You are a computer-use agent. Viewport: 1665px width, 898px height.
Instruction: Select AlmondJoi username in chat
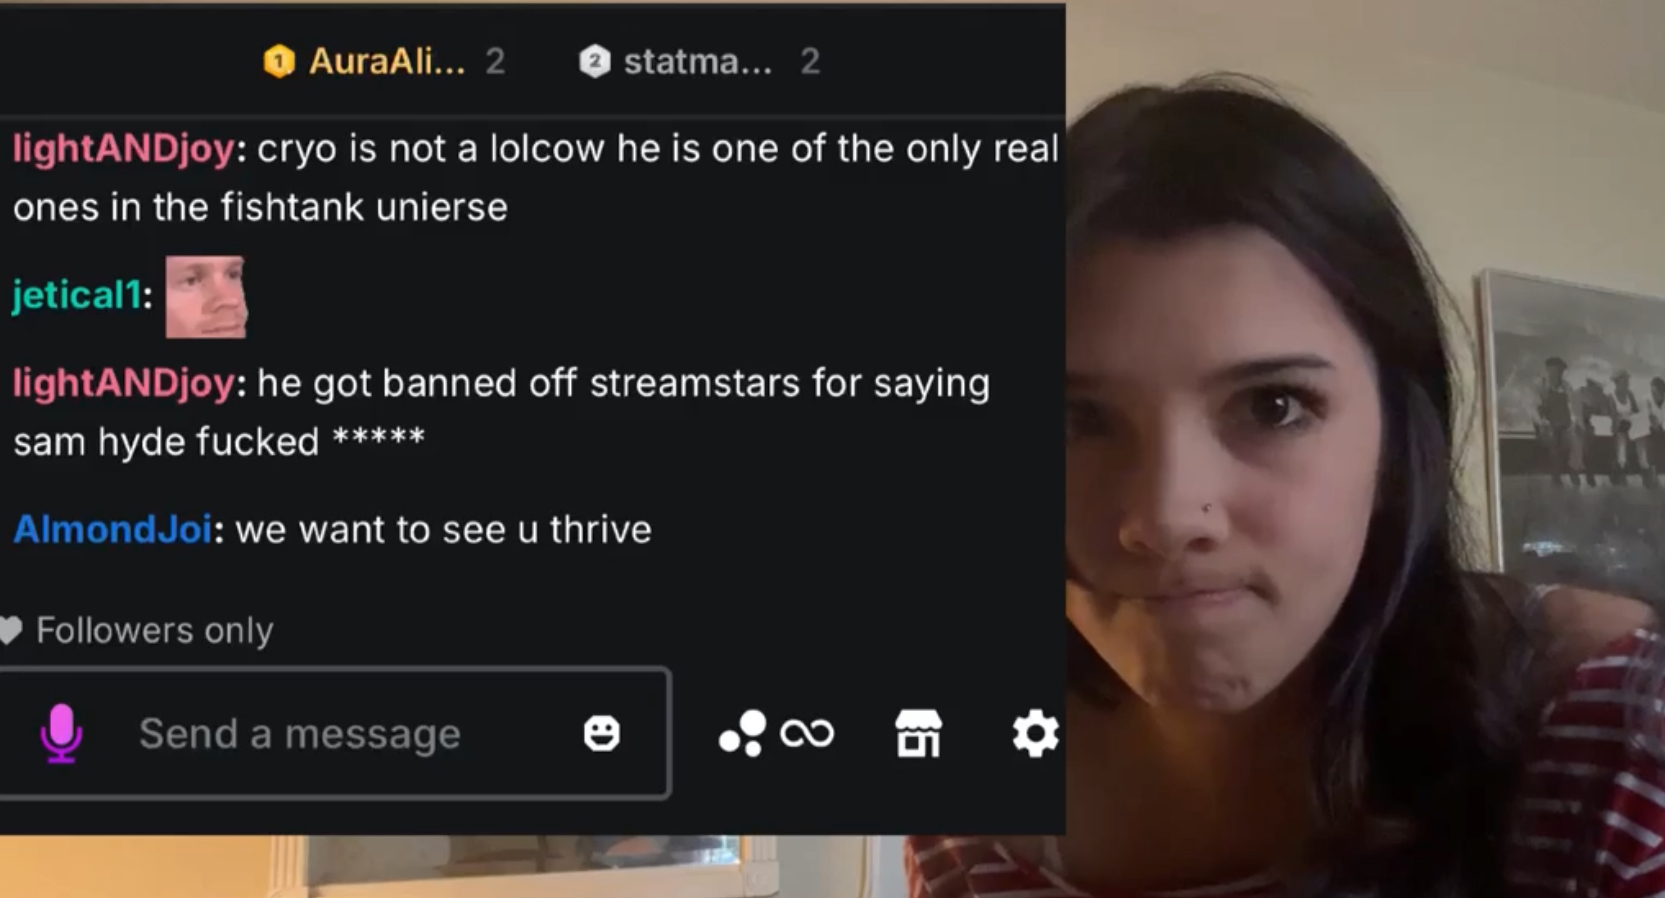[x=112, y=529]
